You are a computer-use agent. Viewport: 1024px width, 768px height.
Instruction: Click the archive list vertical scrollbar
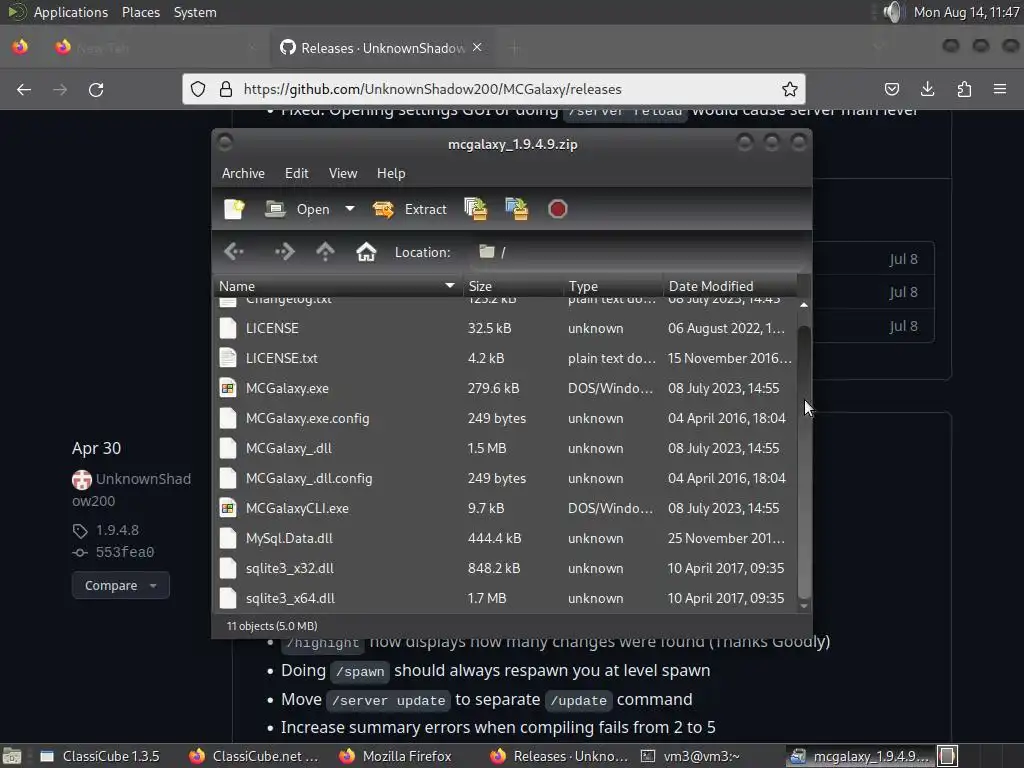pos(804,462)
